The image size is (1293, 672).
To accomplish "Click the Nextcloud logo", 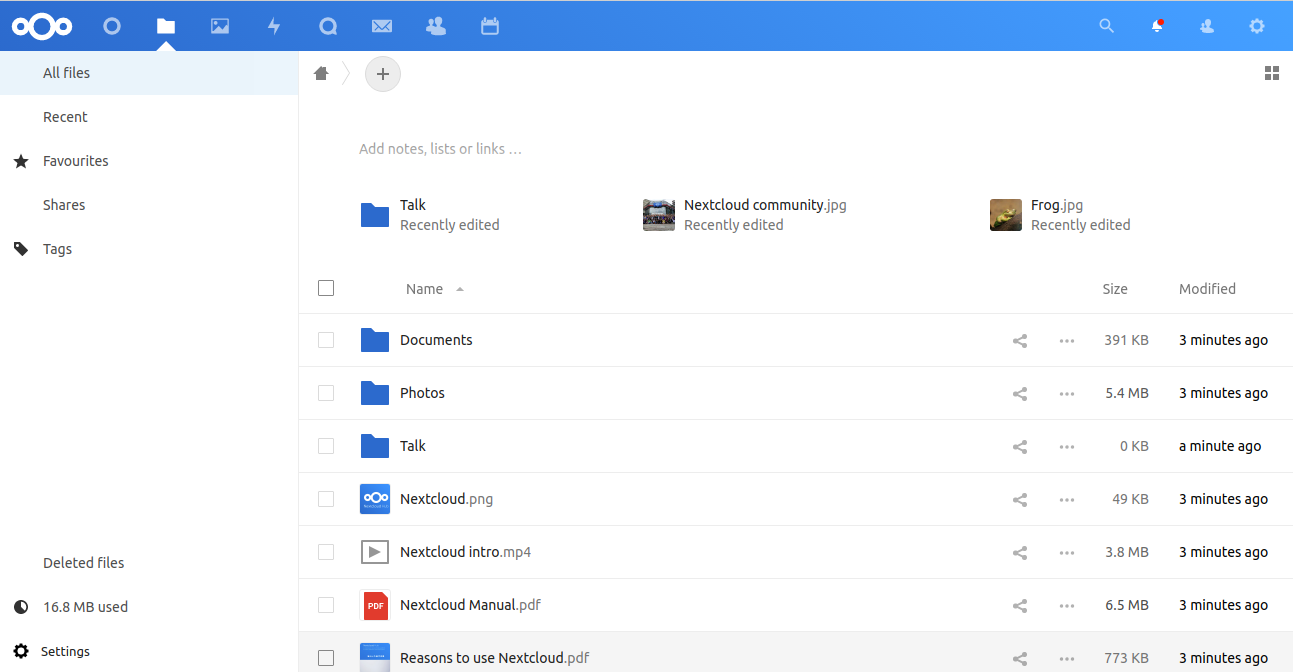I will point(42,26).
